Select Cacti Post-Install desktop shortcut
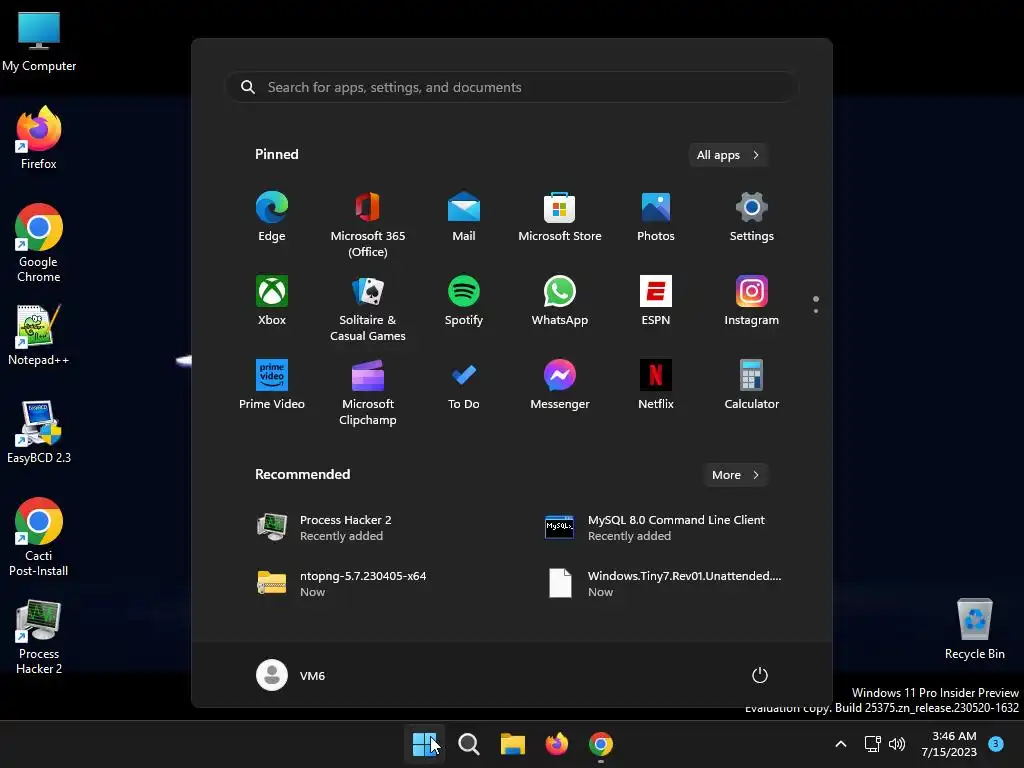Image resolution: width=1024 pixels, height=768 pixels. [x=39, y=537]
